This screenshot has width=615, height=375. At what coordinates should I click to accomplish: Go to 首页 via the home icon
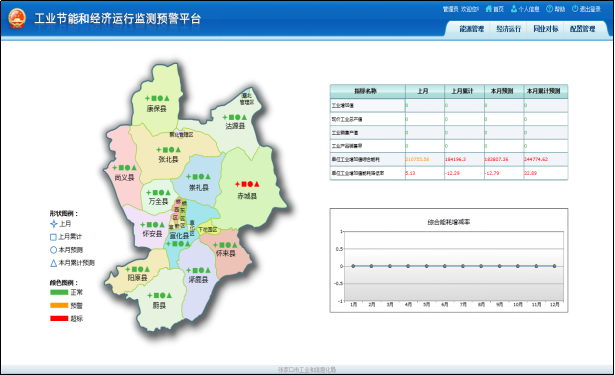point(488,9)
